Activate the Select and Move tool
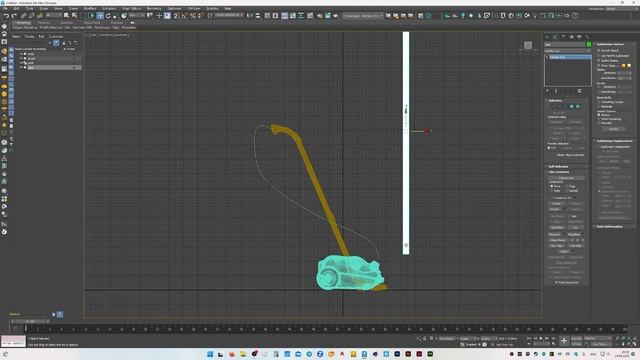Screen dimensions: 640x360 pos(100,16)
